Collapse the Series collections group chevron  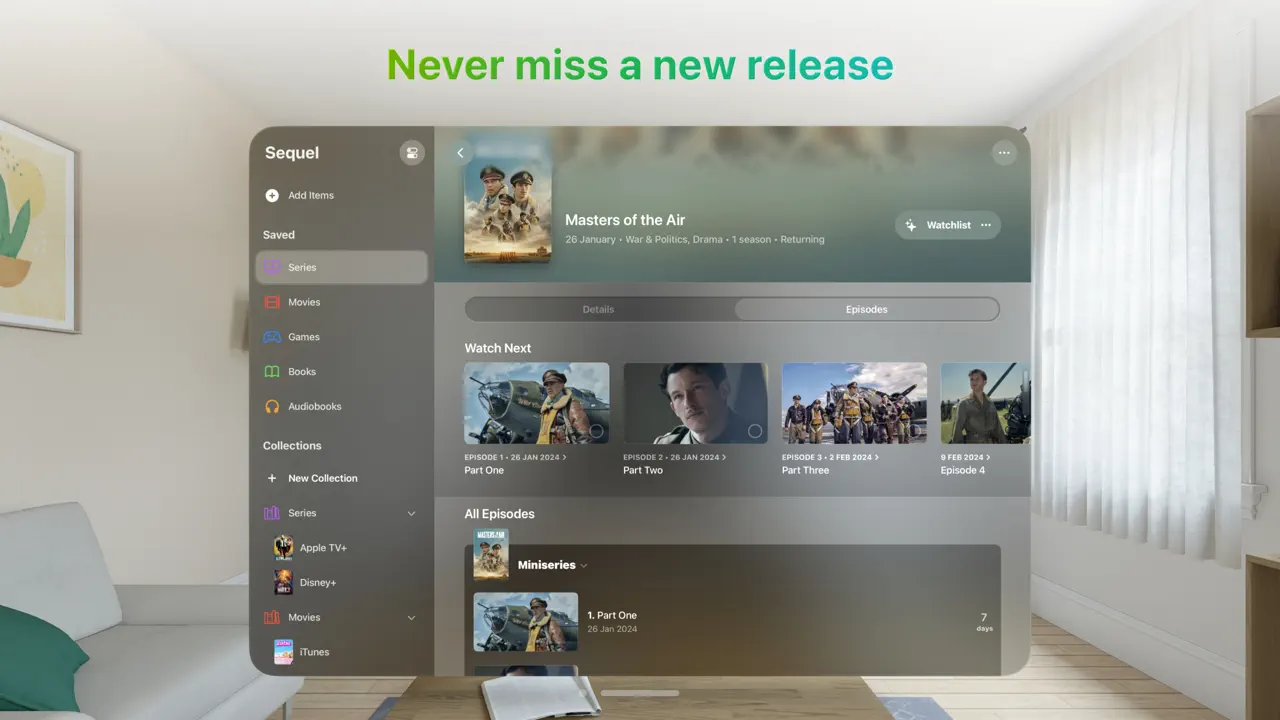point(411,513)
